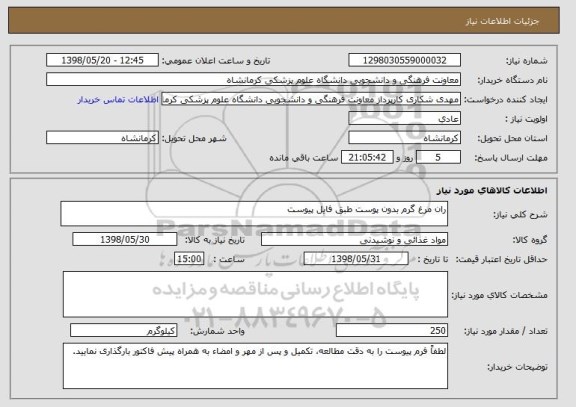Click the شهر محل تحویل field کرمانشاه
Screen dimensions: 576x407
click(102, 138)
